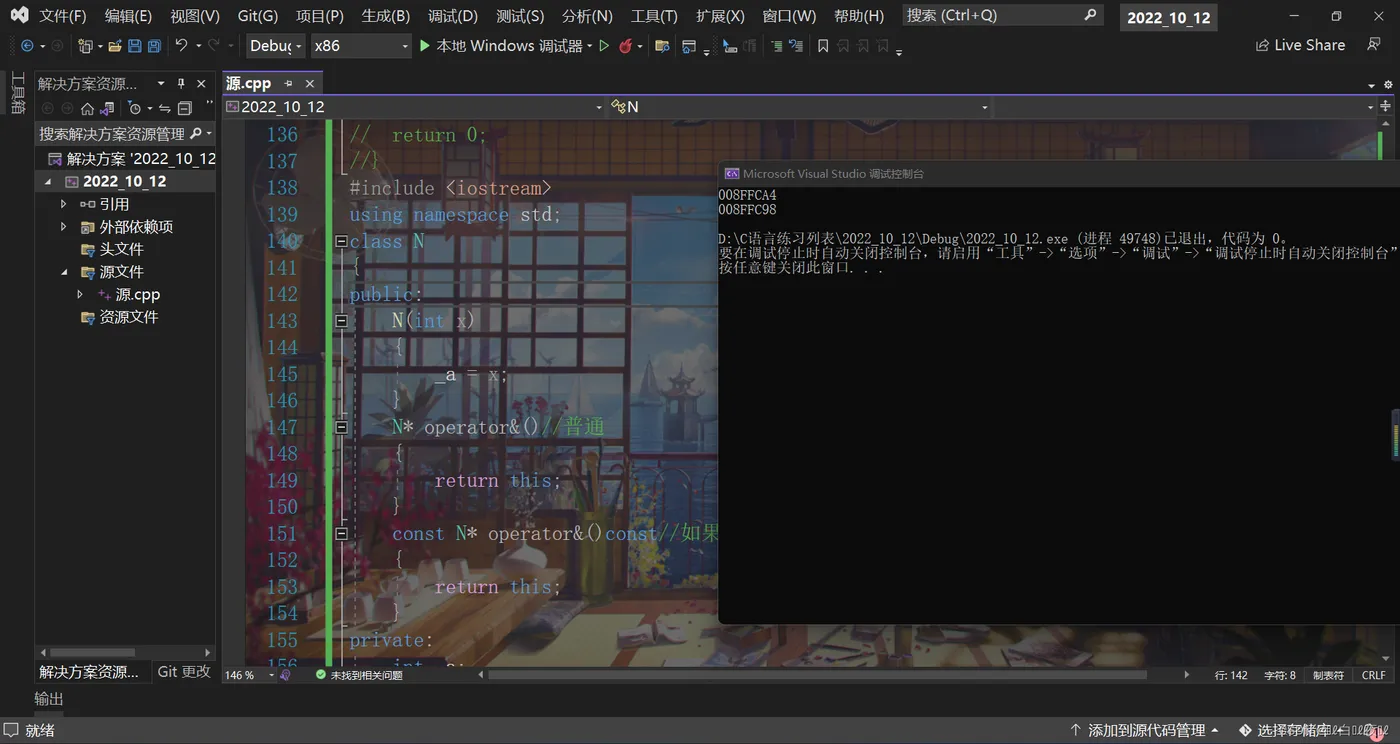Click the Solution Explorer home icon
This screenshot has height=744, width=1400.
point(87,108)
